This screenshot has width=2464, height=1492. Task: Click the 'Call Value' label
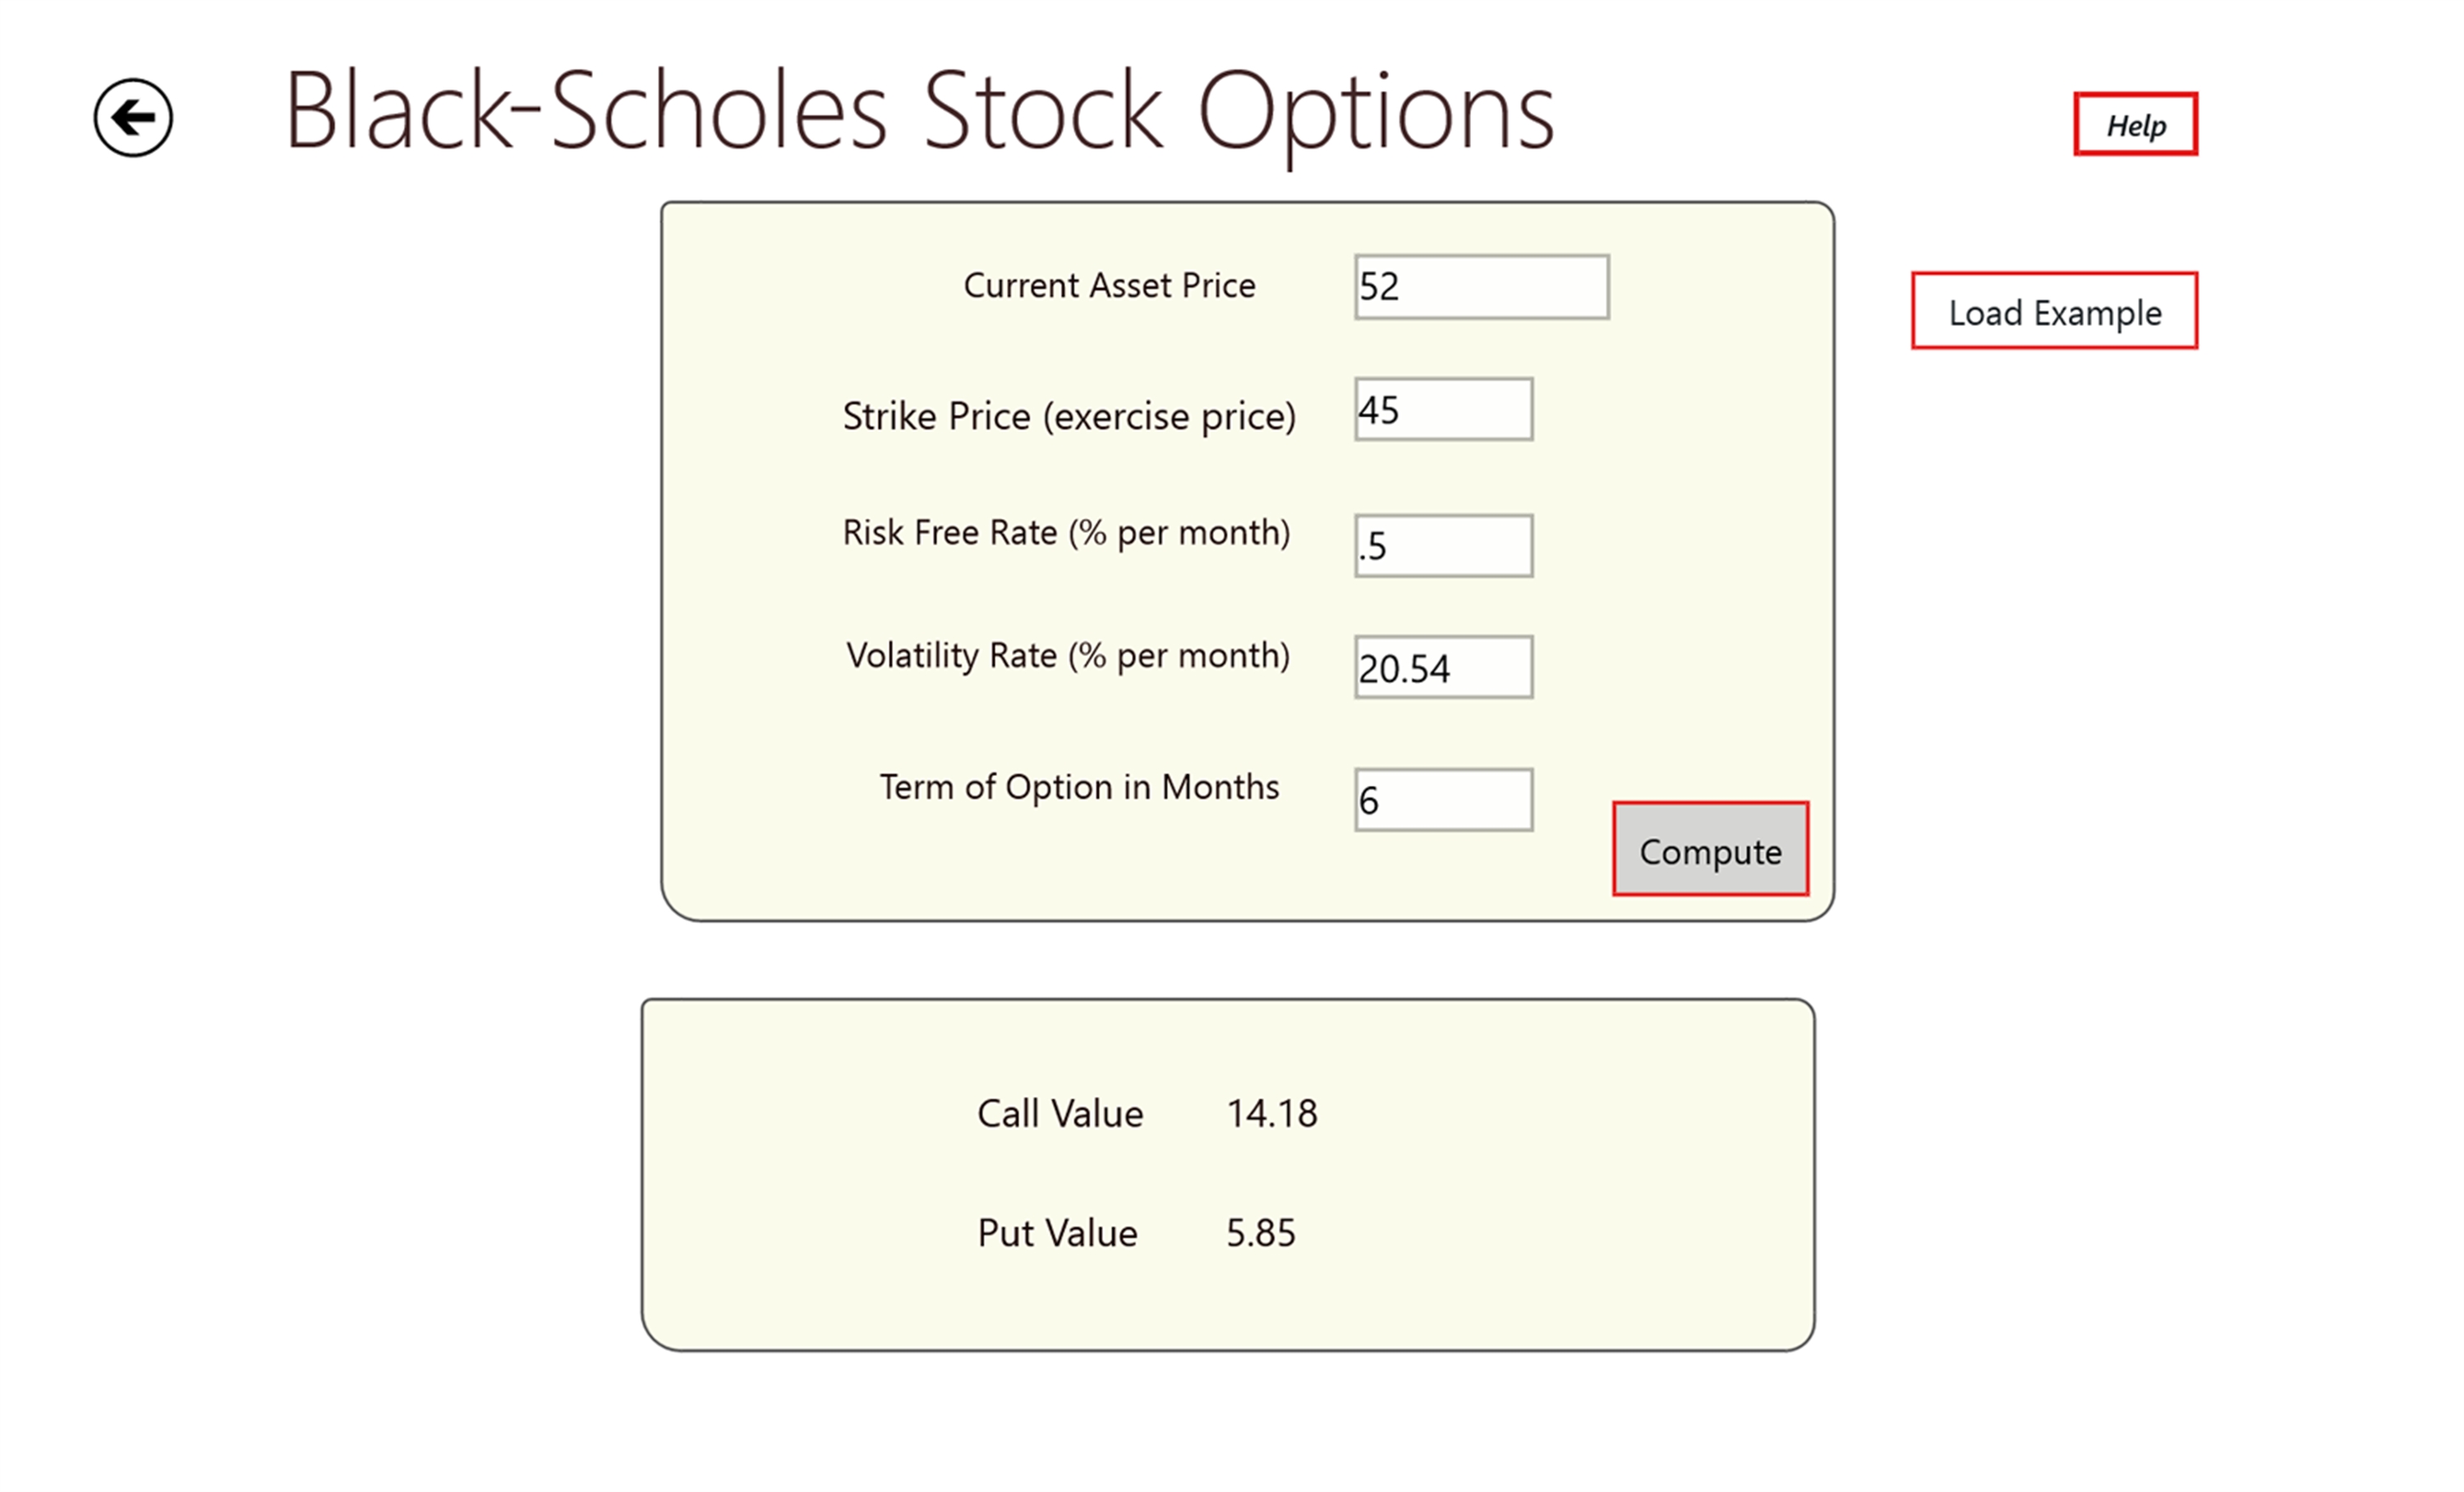pyautogui.click(x=1059, y=1113)
